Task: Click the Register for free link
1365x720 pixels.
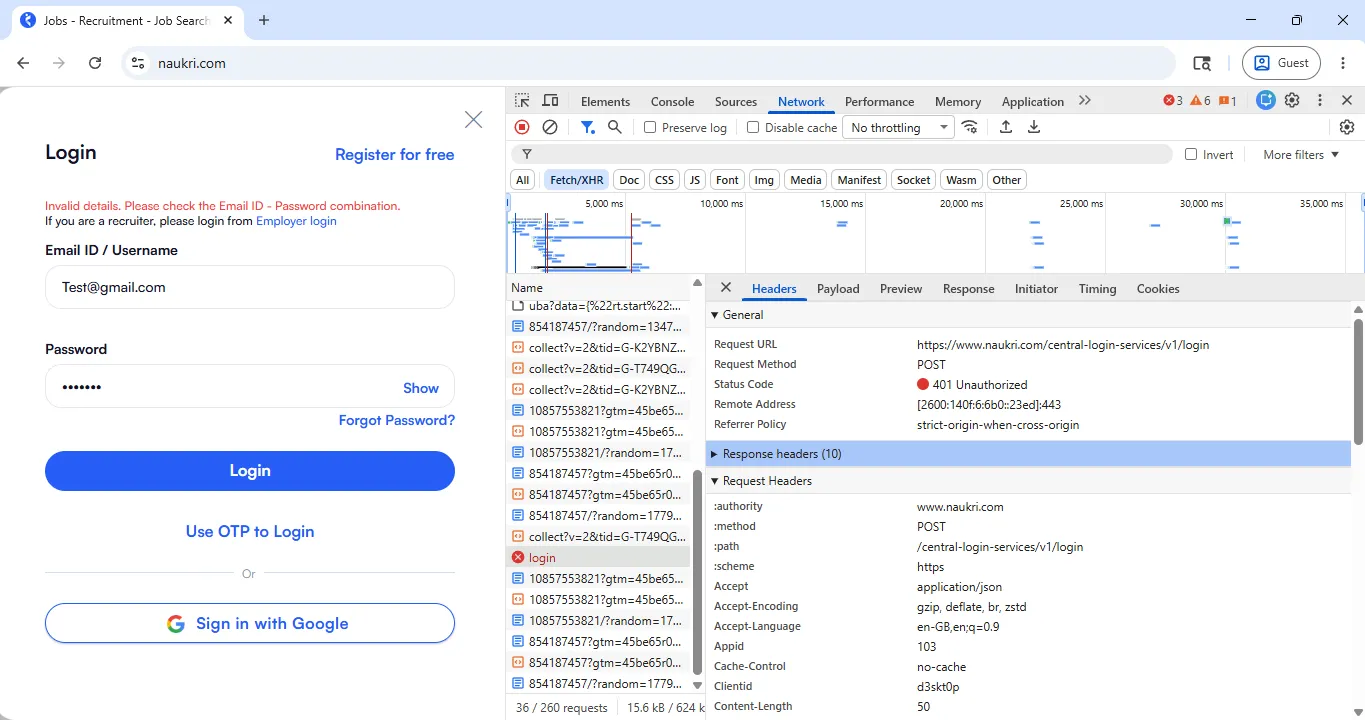Action: (395, 155)
